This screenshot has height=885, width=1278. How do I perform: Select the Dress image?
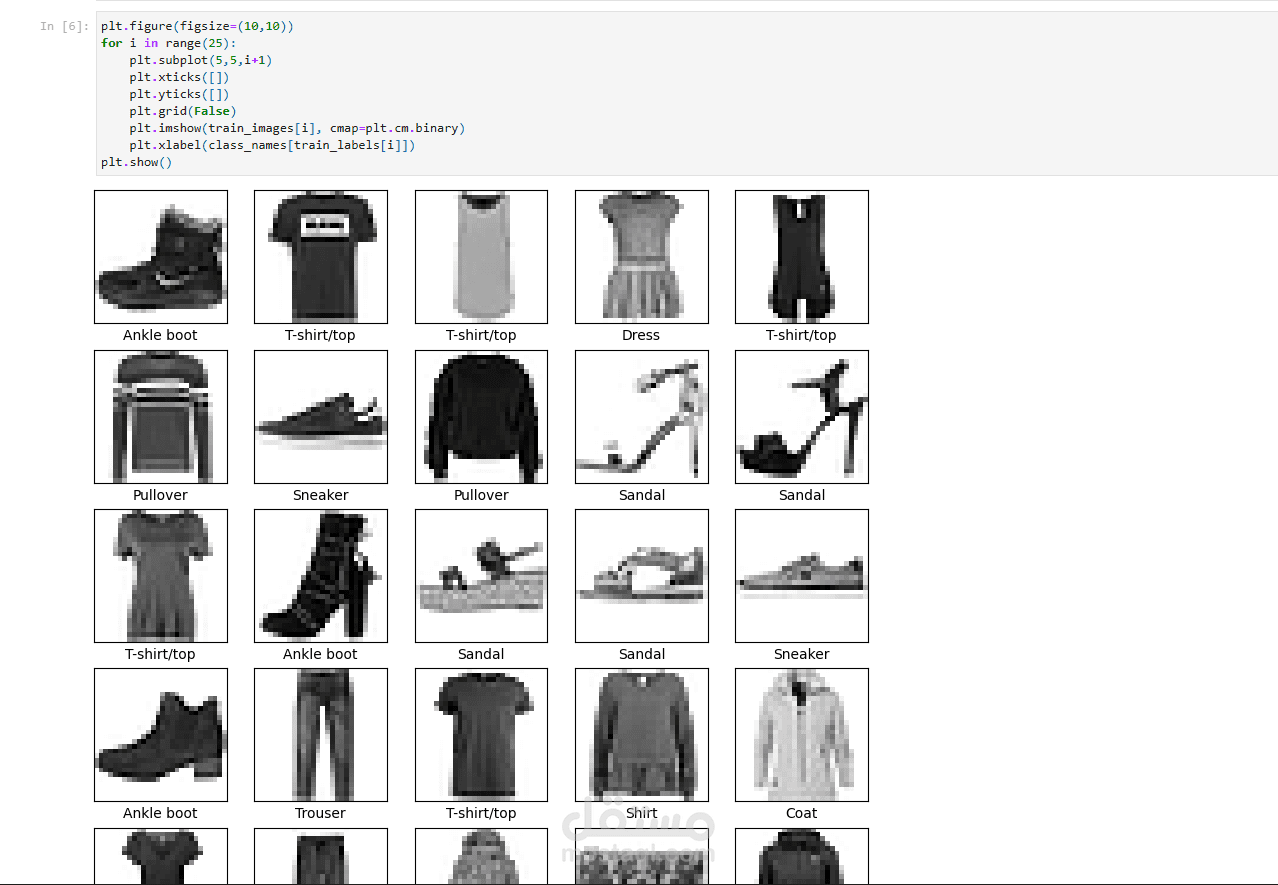tap(642, 257)
